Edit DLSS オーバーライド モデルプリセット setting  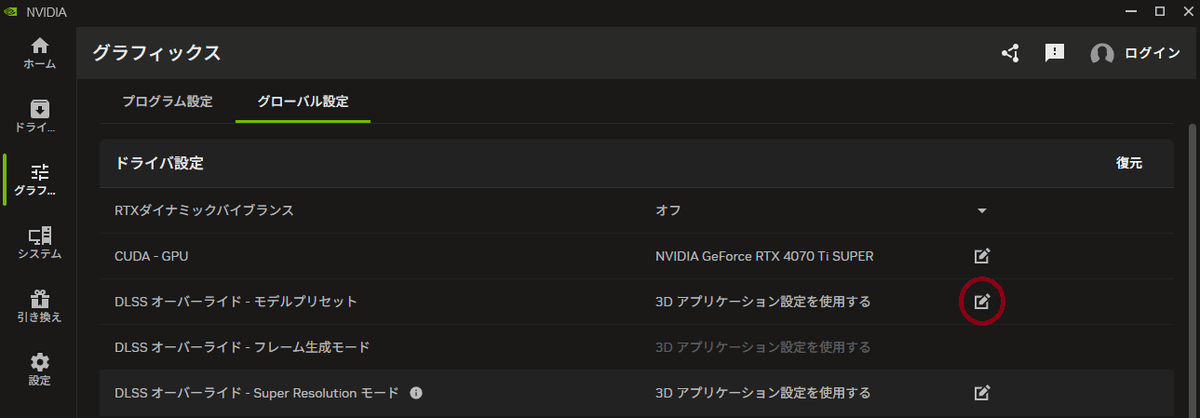click(982, 301)
